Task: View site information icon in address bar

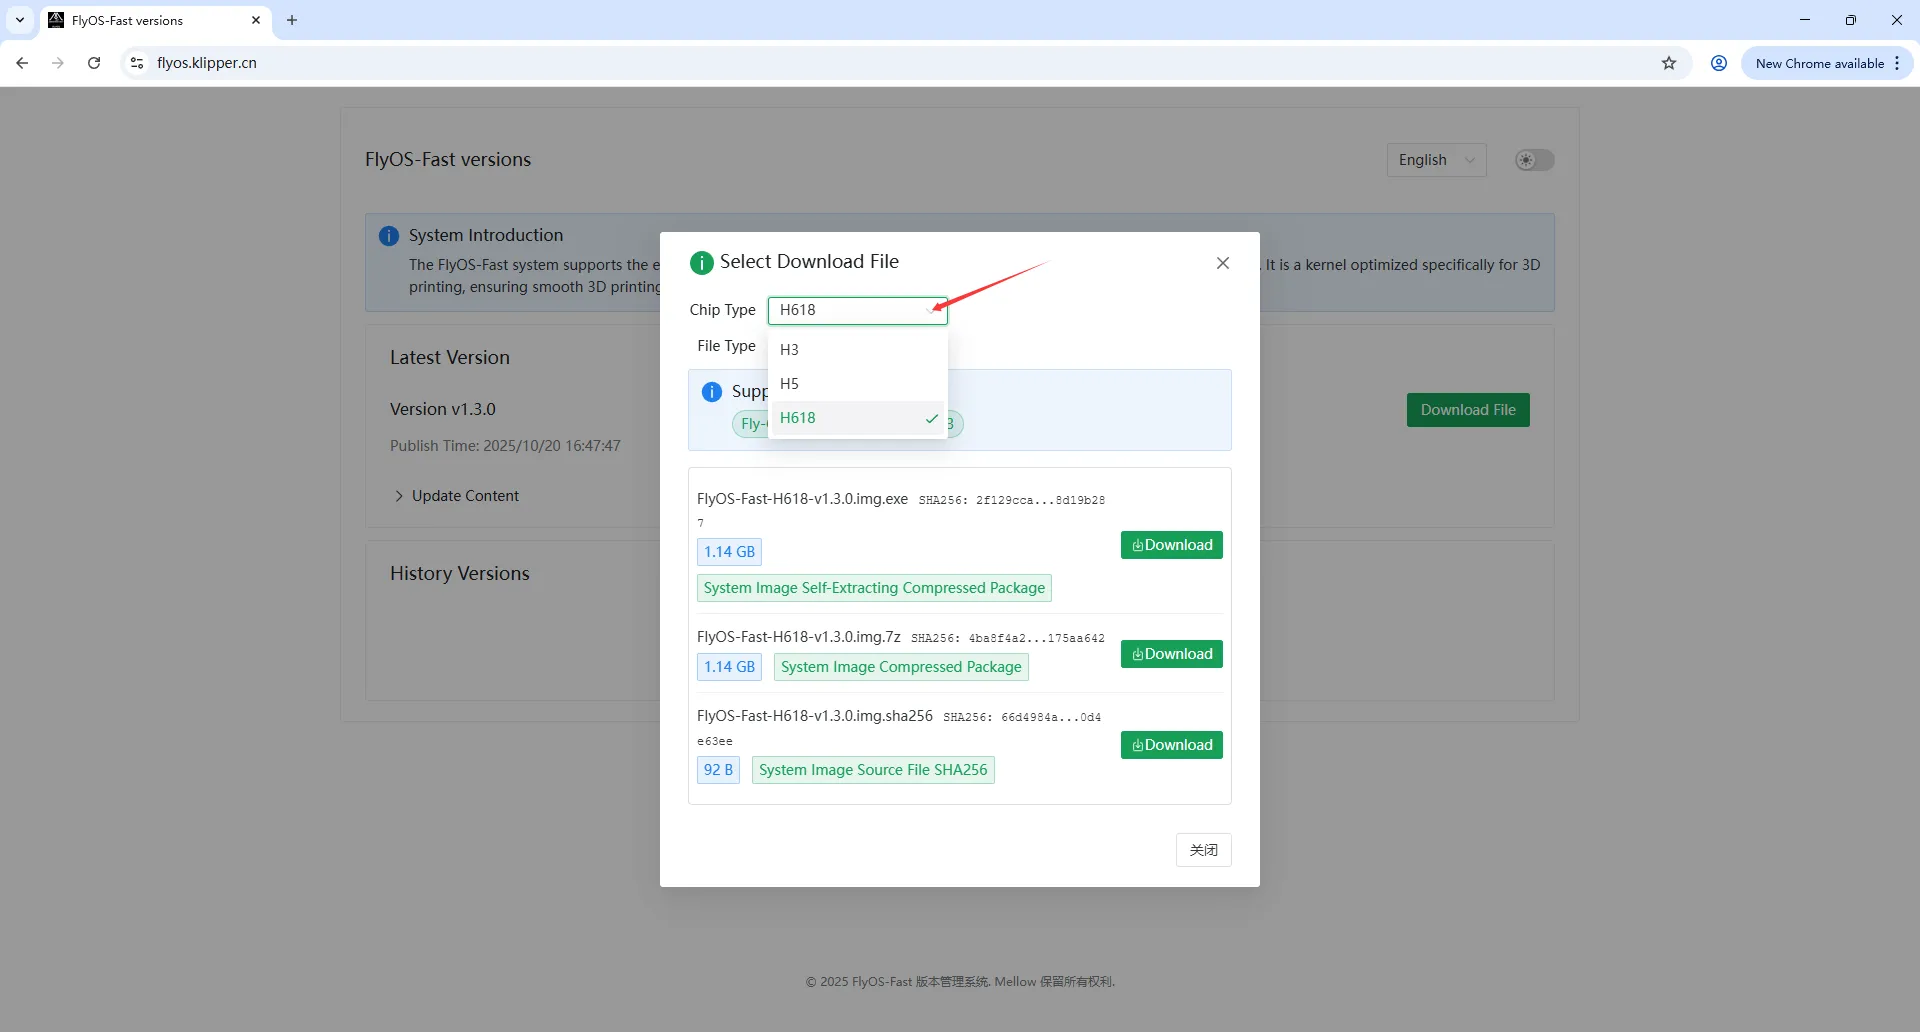Action: pyautogui.click(x=137, y=63)
